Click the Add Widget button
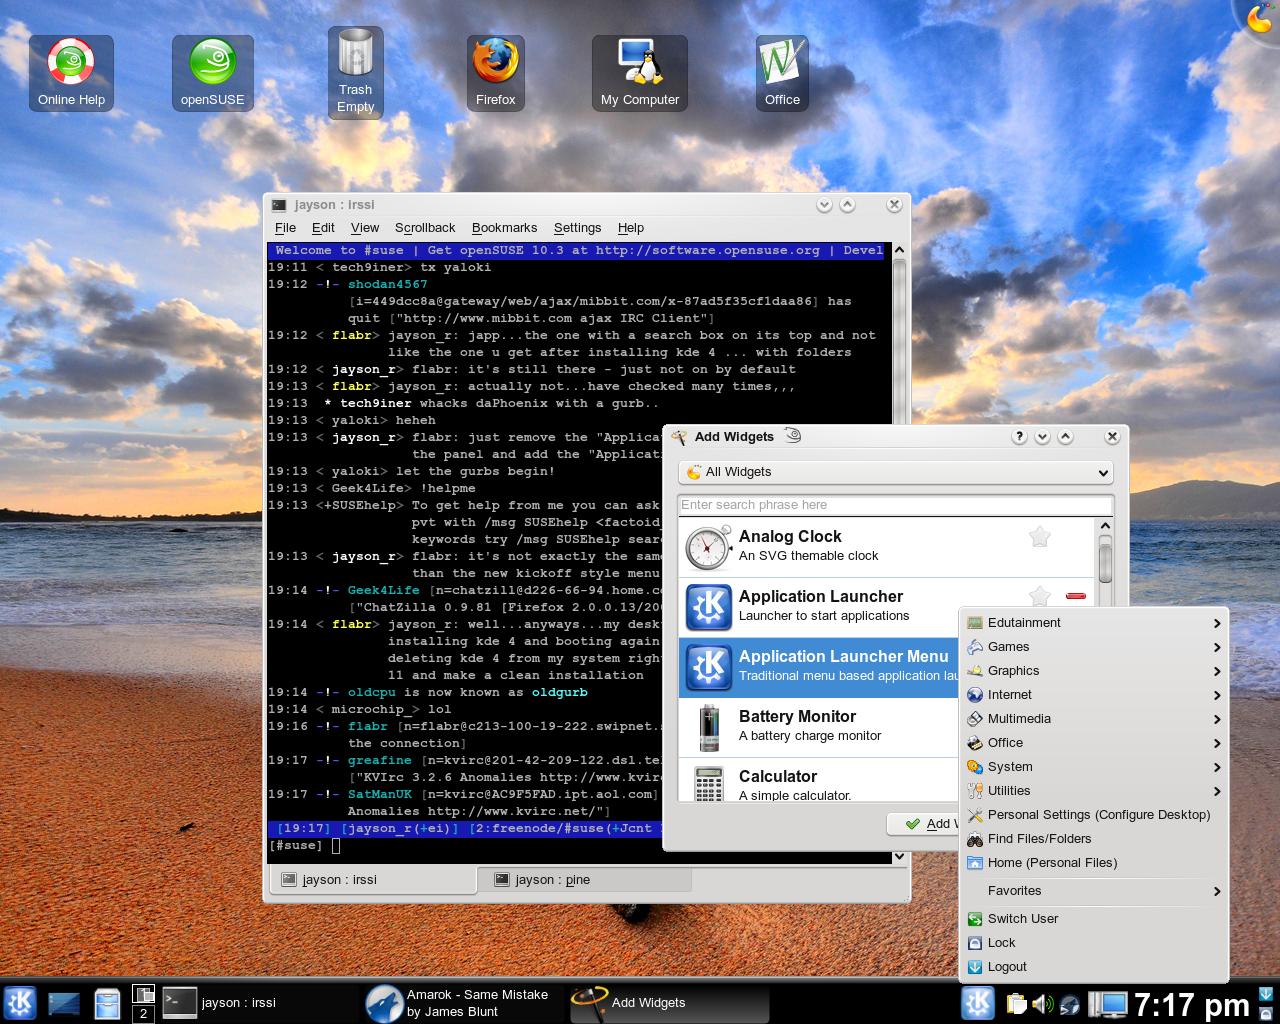 (x=923, y=824)
